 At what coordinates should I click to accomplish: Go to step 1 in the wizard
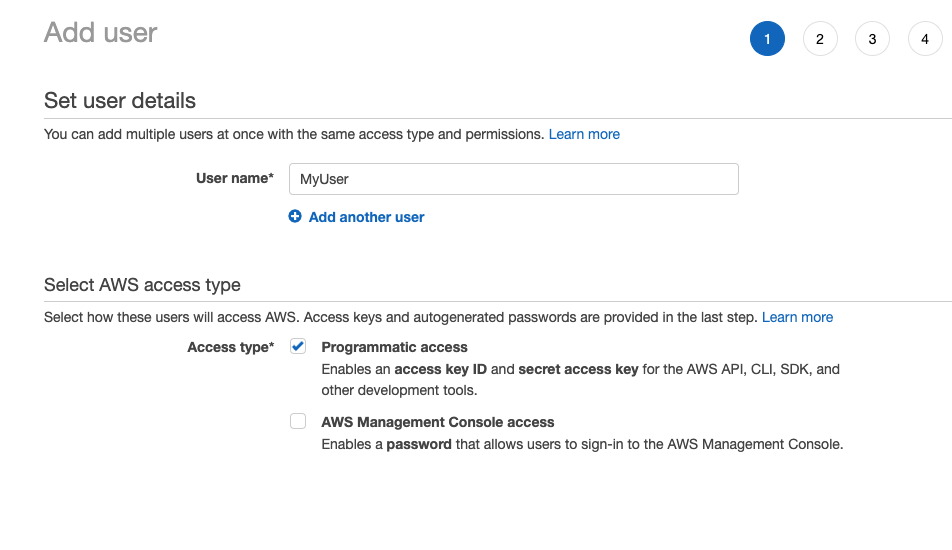(x=767, y=39)
